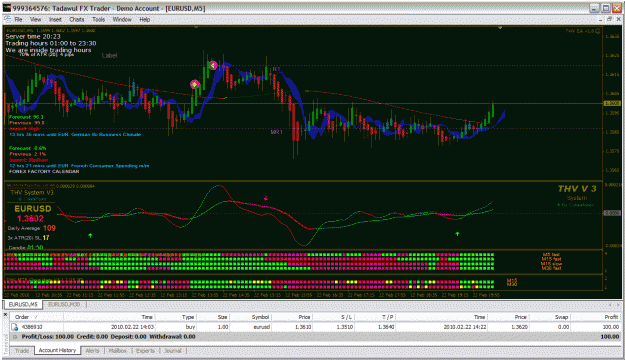Open the Tools menu
625x360 pixels.
(98, 19)
